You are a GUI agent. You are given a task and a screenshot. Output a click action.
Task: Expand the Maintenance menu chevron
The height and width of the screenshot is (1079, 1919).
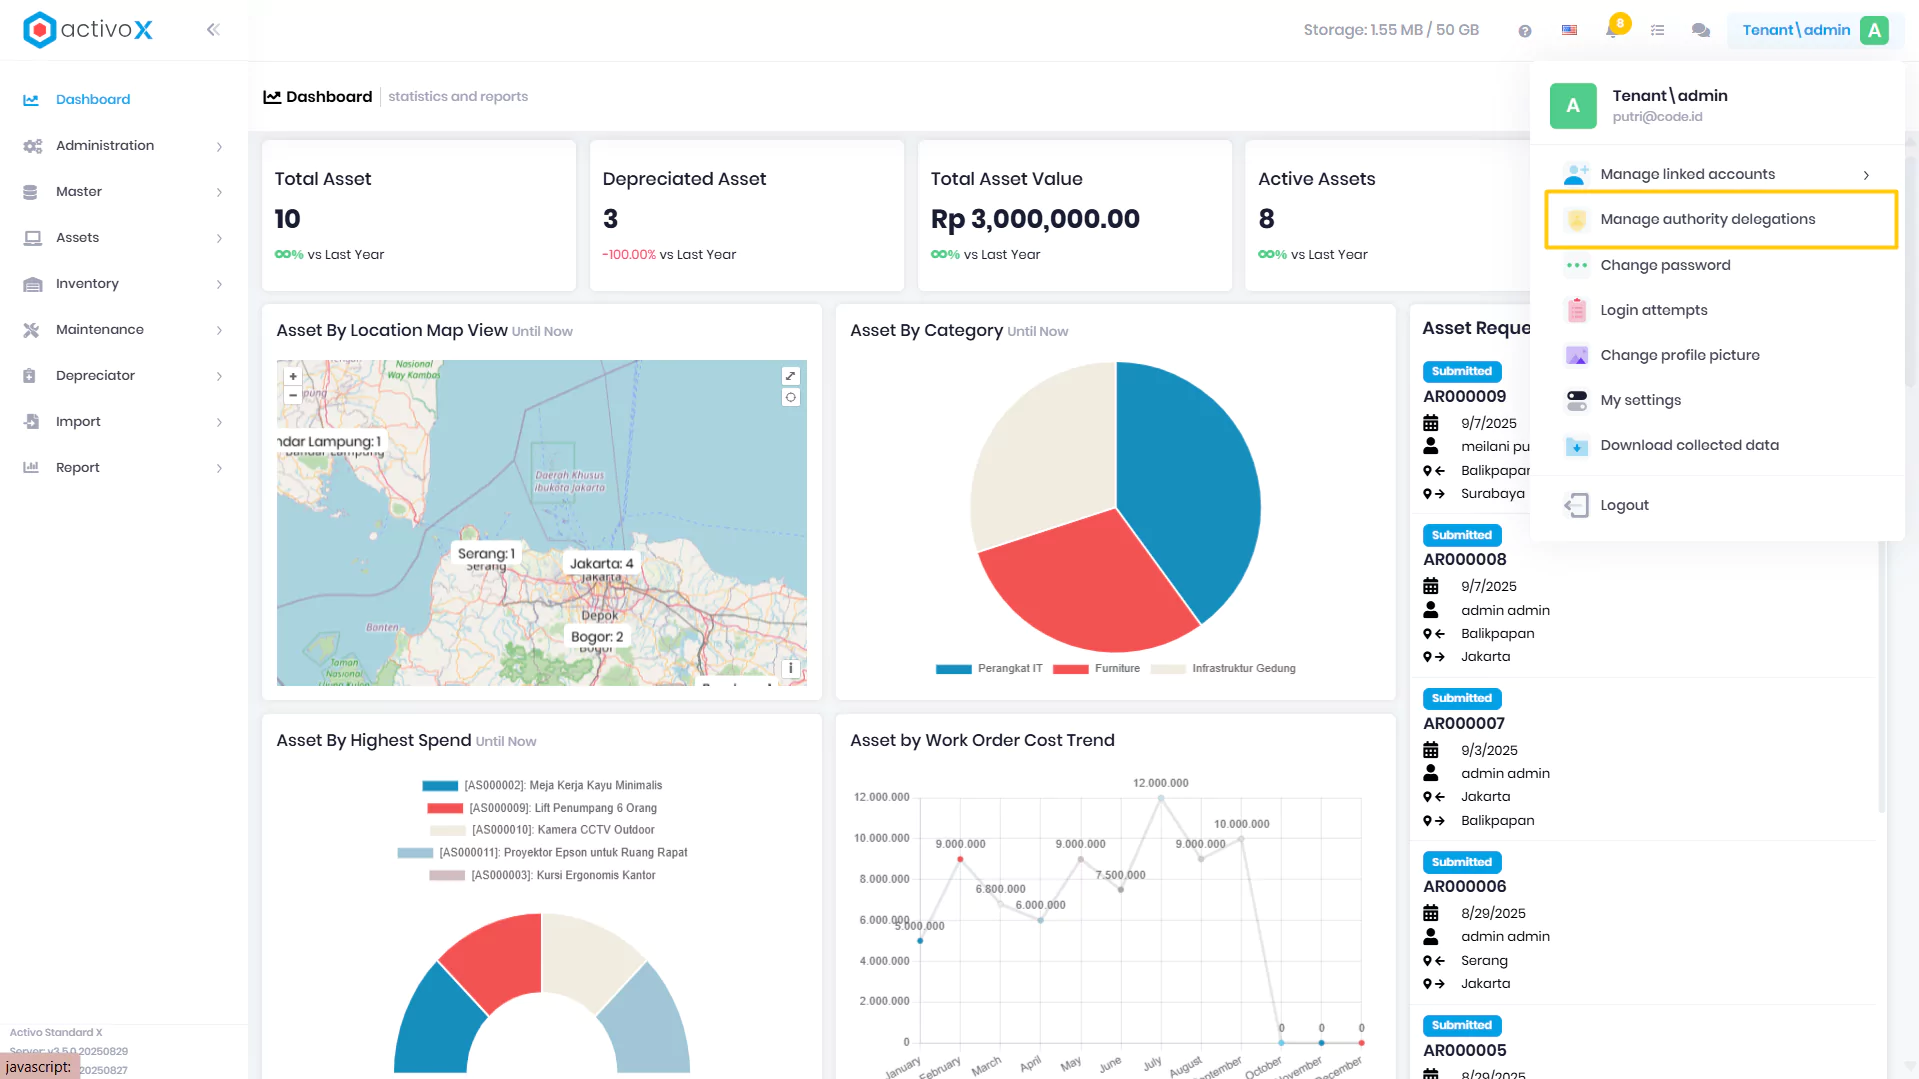(x=219, y=331)
